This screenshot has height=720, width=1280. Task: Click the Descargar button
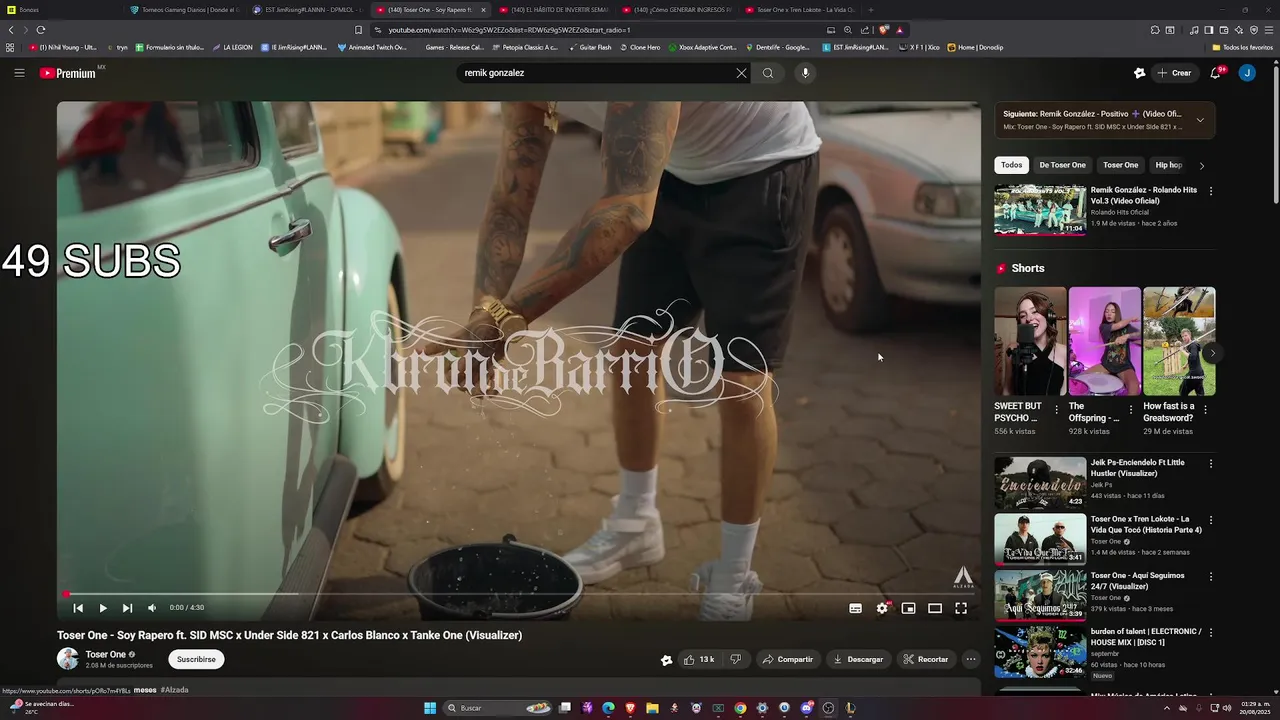(858, 659)
